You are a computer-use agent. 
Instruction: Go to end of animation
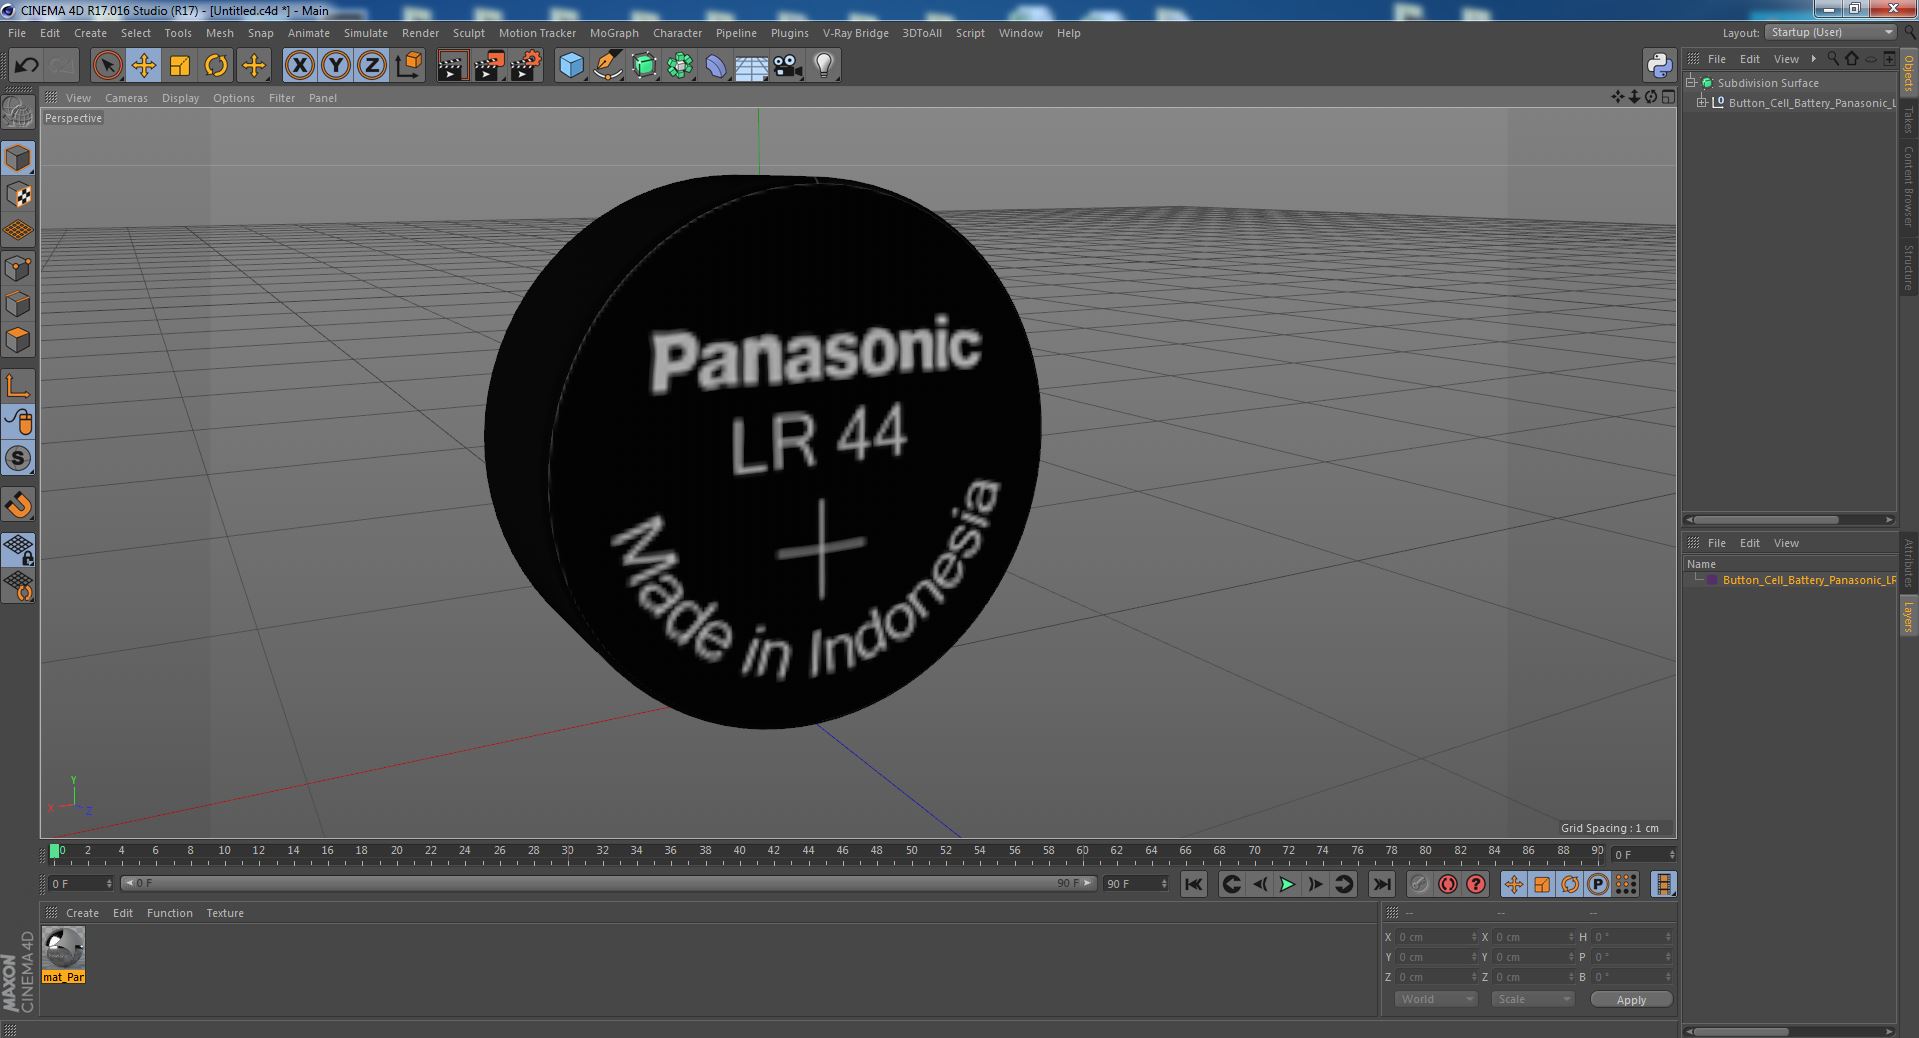pyautogui.click(x=1381, y=884)
